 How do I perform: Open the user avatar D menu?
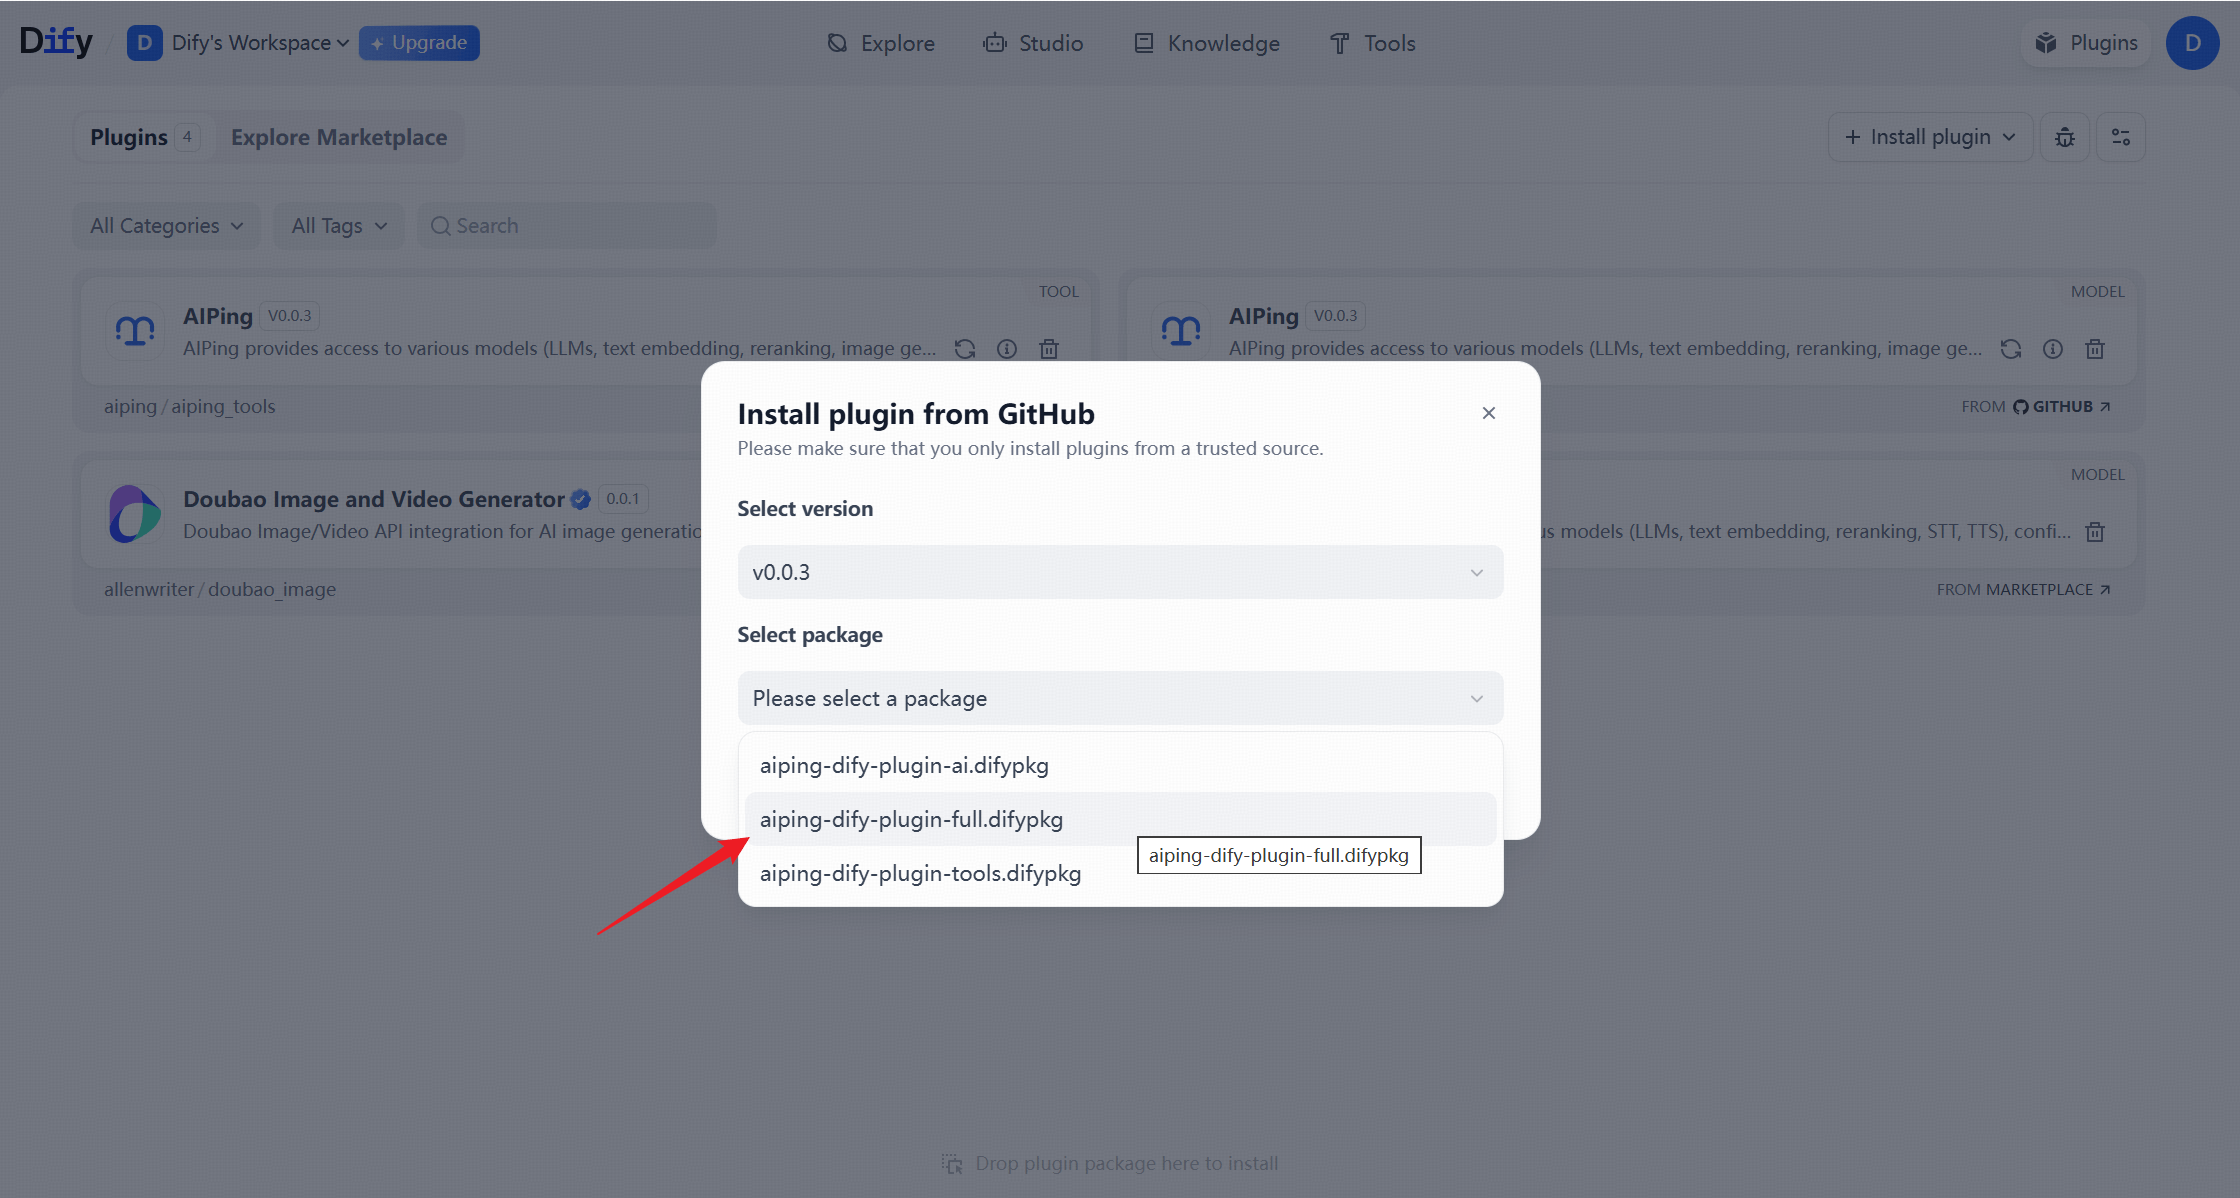pos(2192,43)
